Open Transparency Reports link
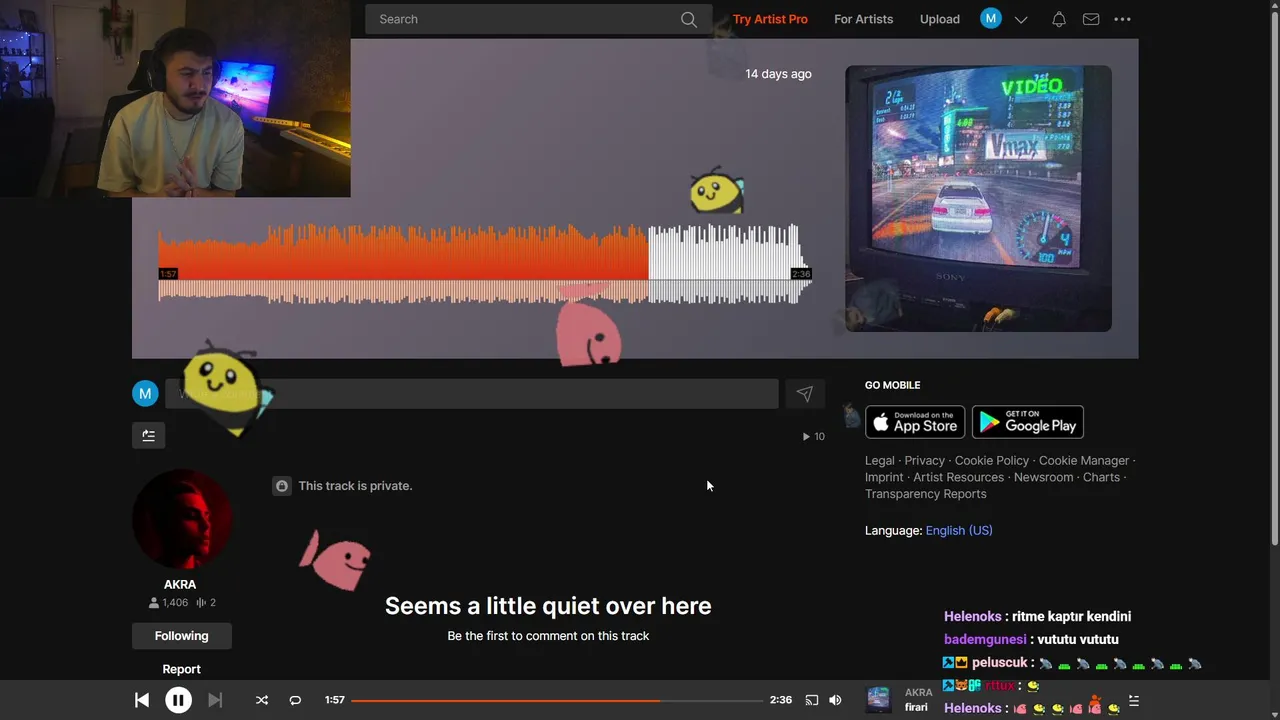Image resolution: width=1280 pixels, height=720 pixels. click(x=925, y=494)
